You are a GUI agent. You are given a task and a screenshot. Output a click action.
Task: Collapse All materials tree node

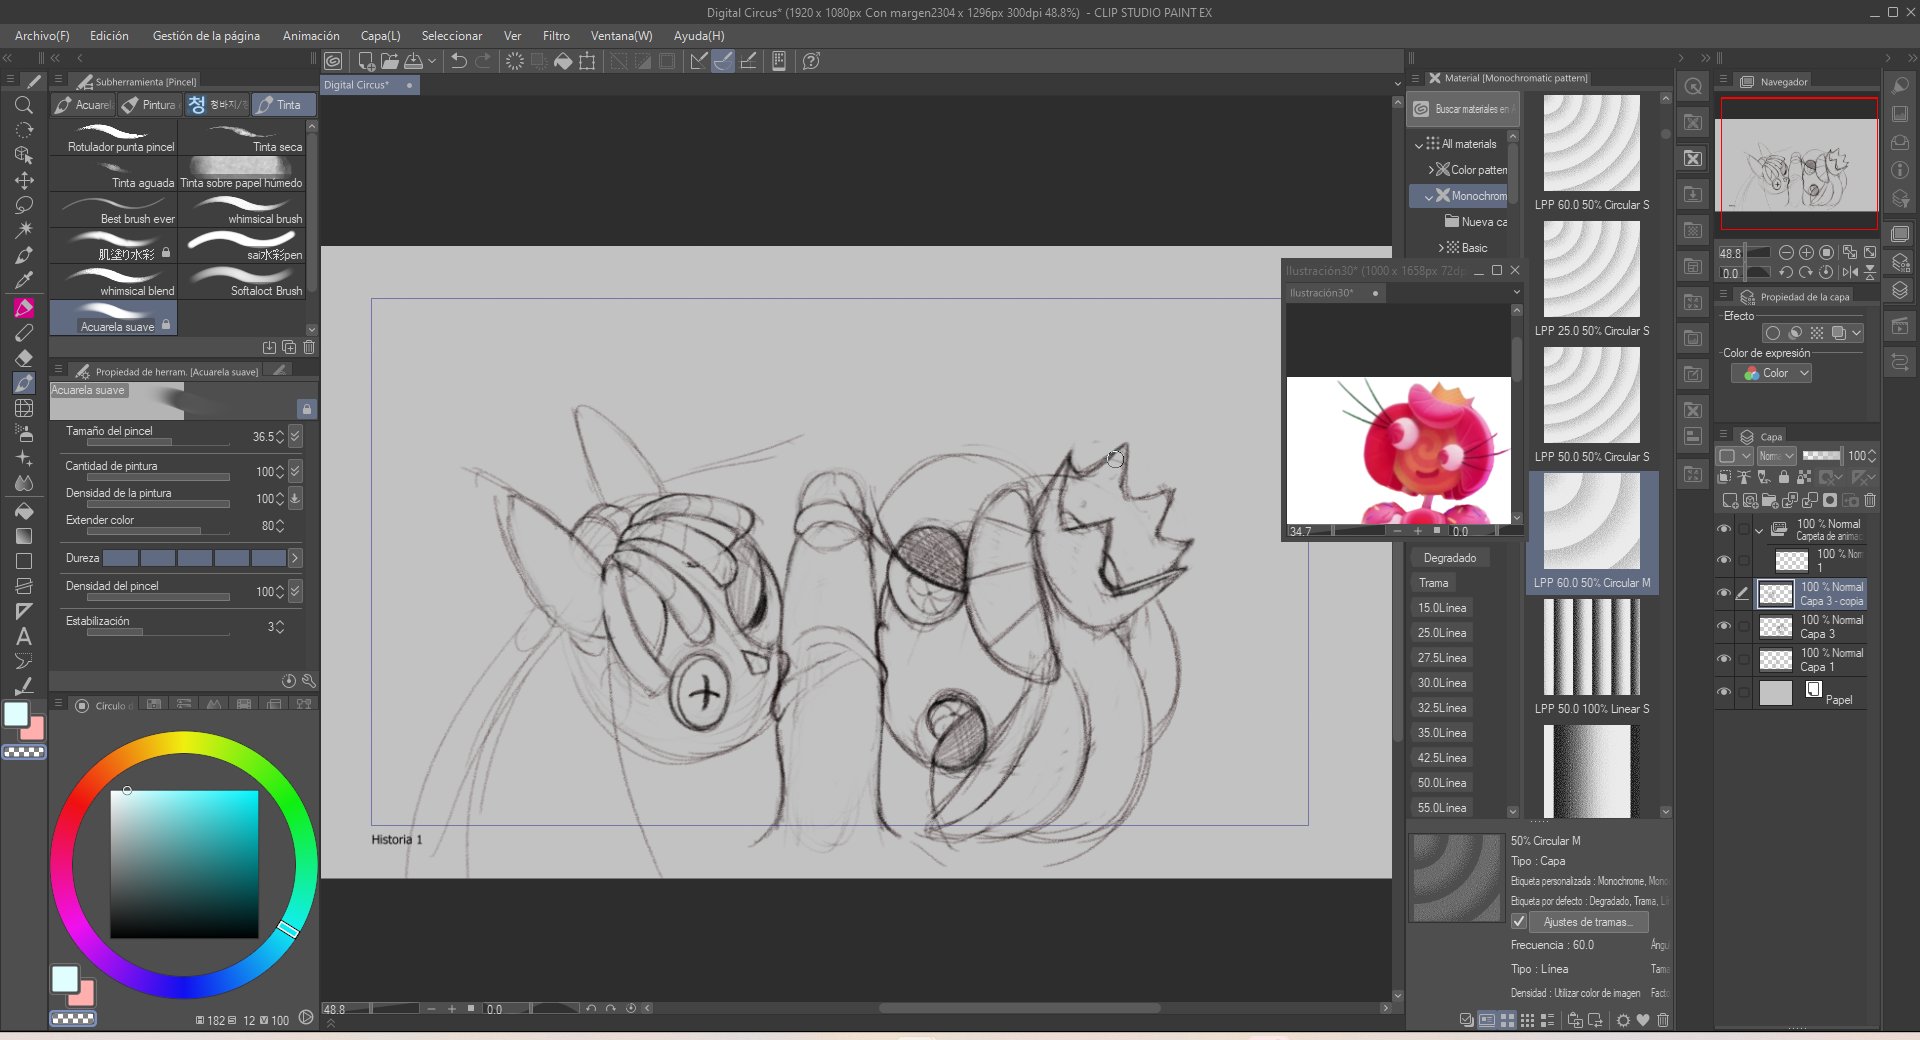click(x=1418, y=145)
